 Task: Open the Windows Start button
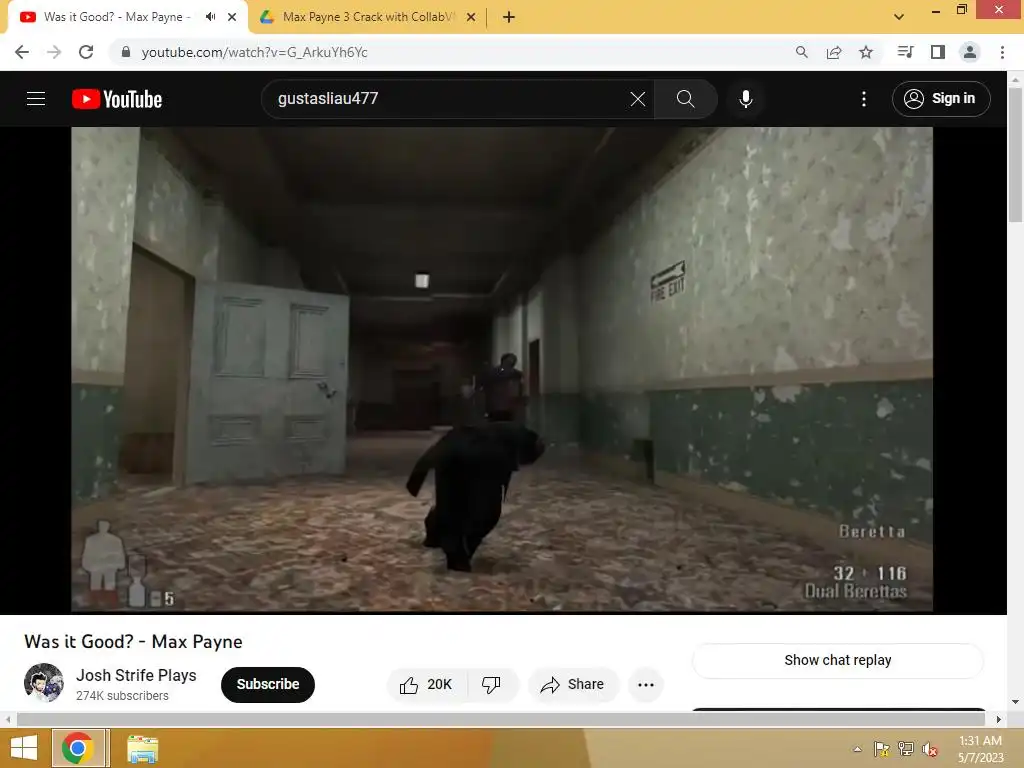click(x=24, y=748)
